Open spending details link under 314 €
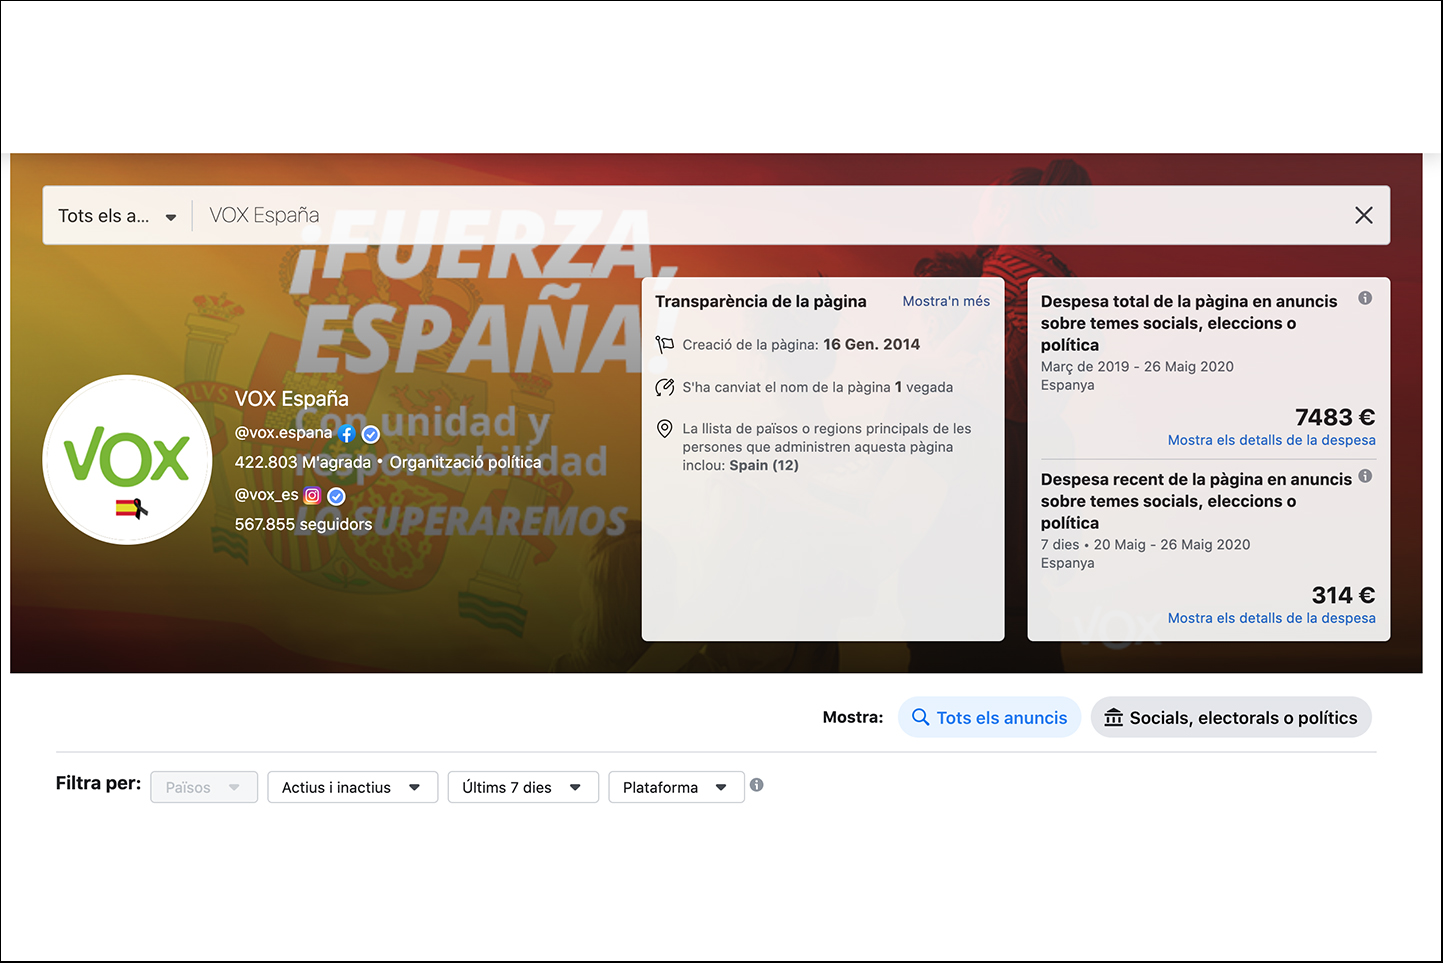The image size is (1443, 963). tap(1271, 618)
